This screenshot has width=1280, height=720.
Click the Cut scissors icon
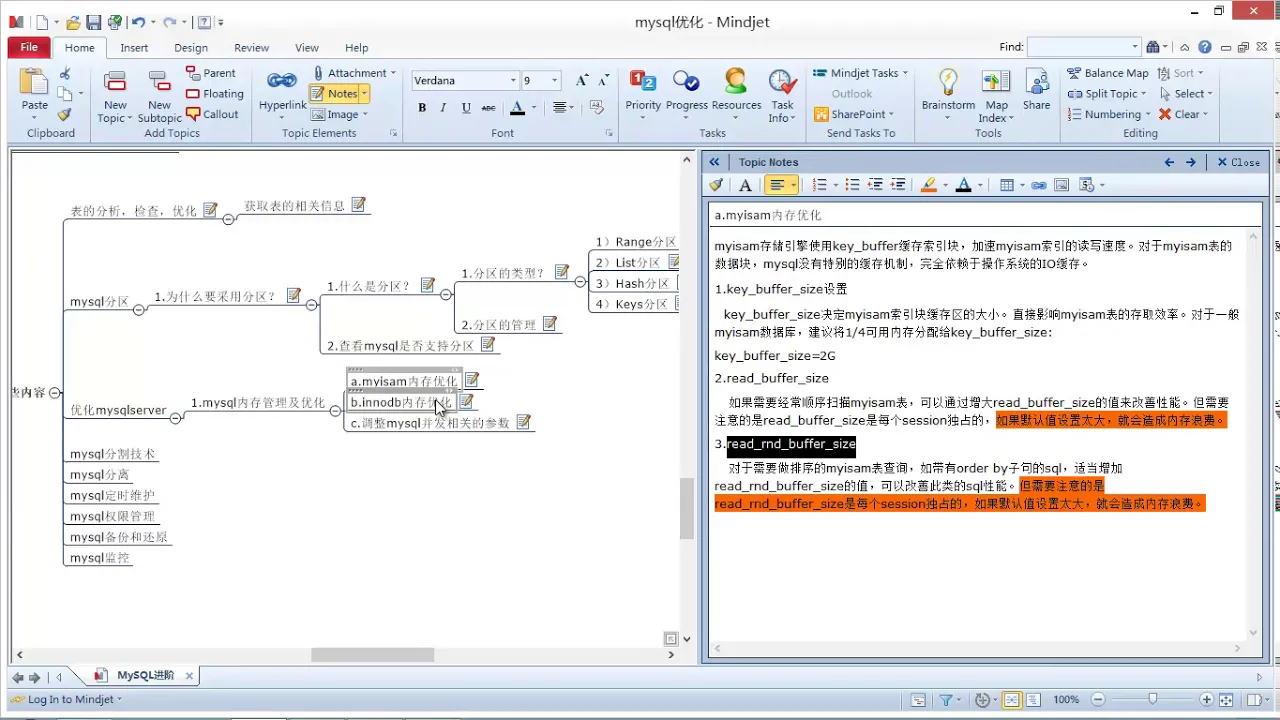pyautogui.click(x=65, y=73)
